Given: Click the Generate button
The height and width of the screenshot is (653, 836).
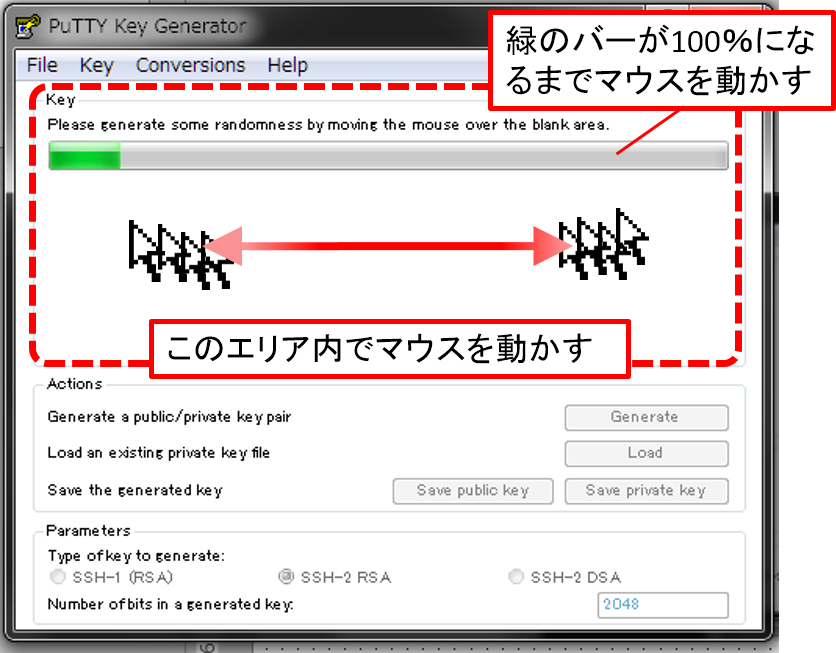Looking at the screenshot, I should pyautogui.click(x=646, y=417).
